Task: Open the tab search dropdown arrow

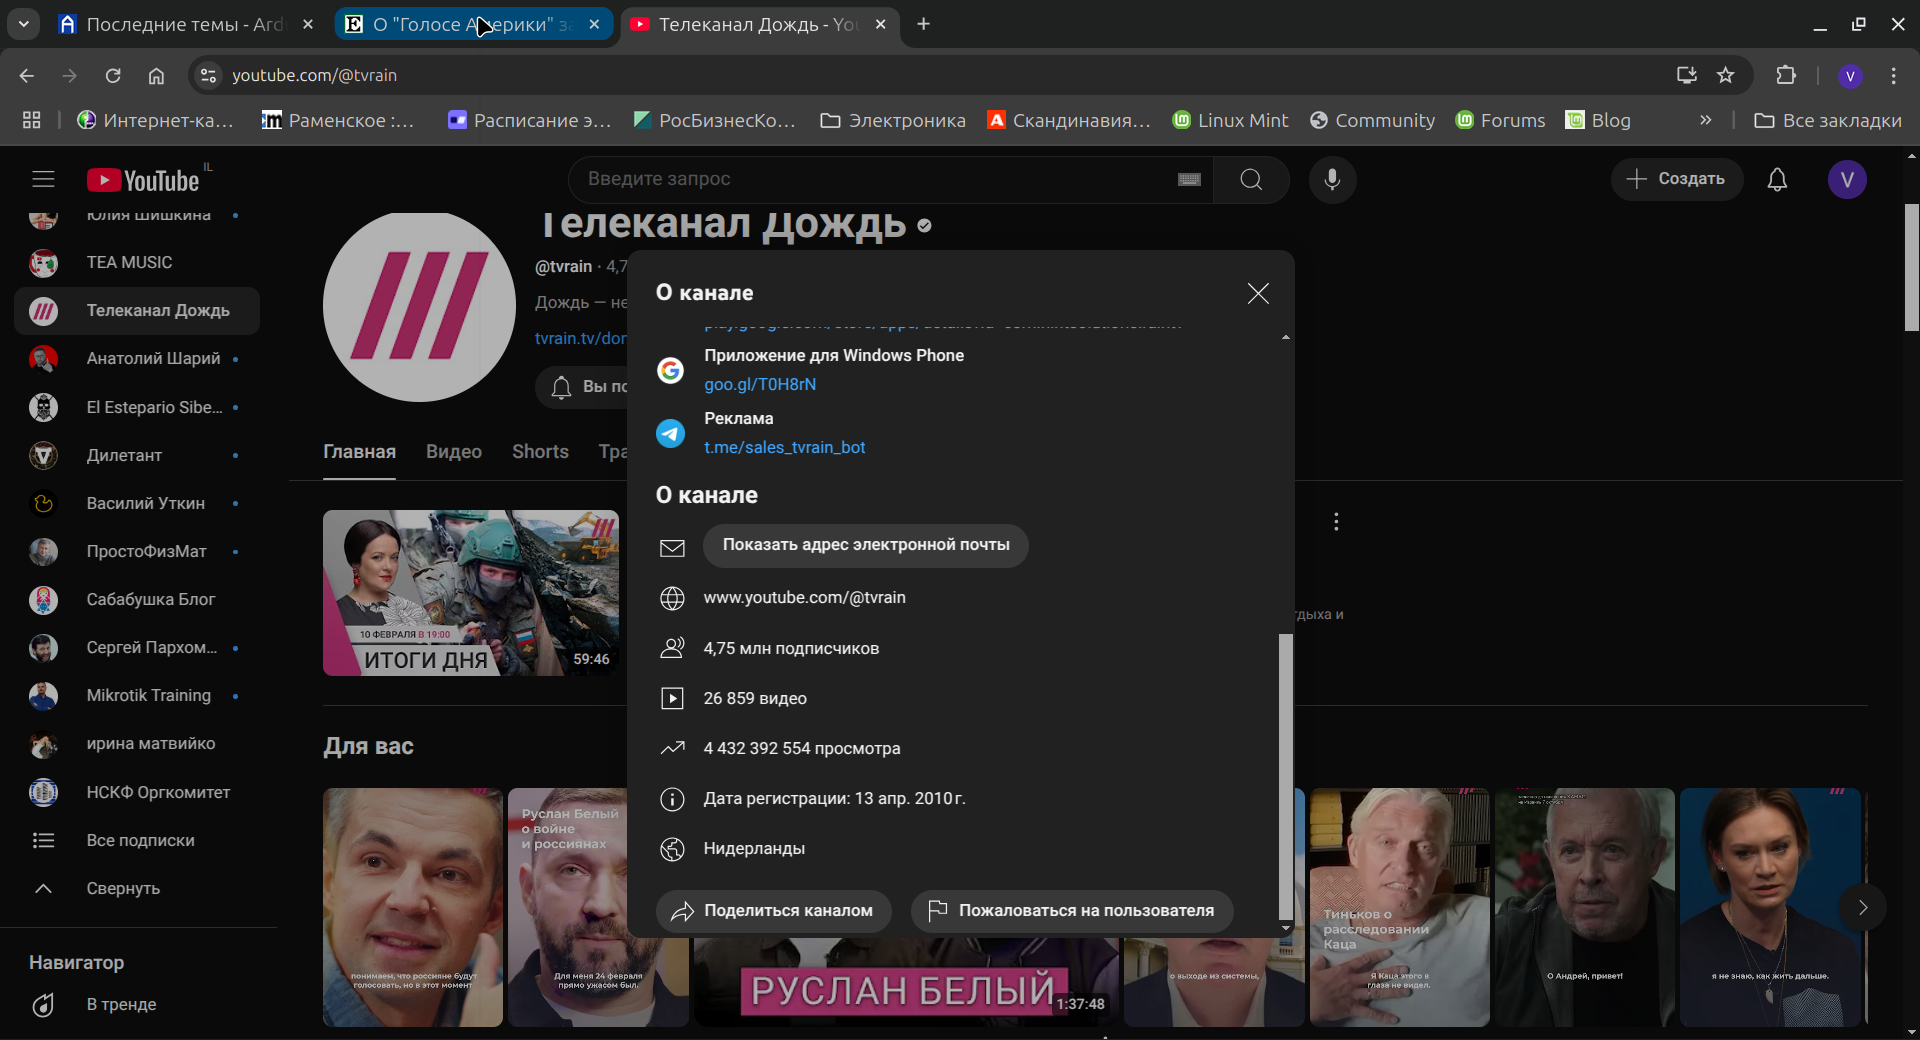Action: point(23,24)
